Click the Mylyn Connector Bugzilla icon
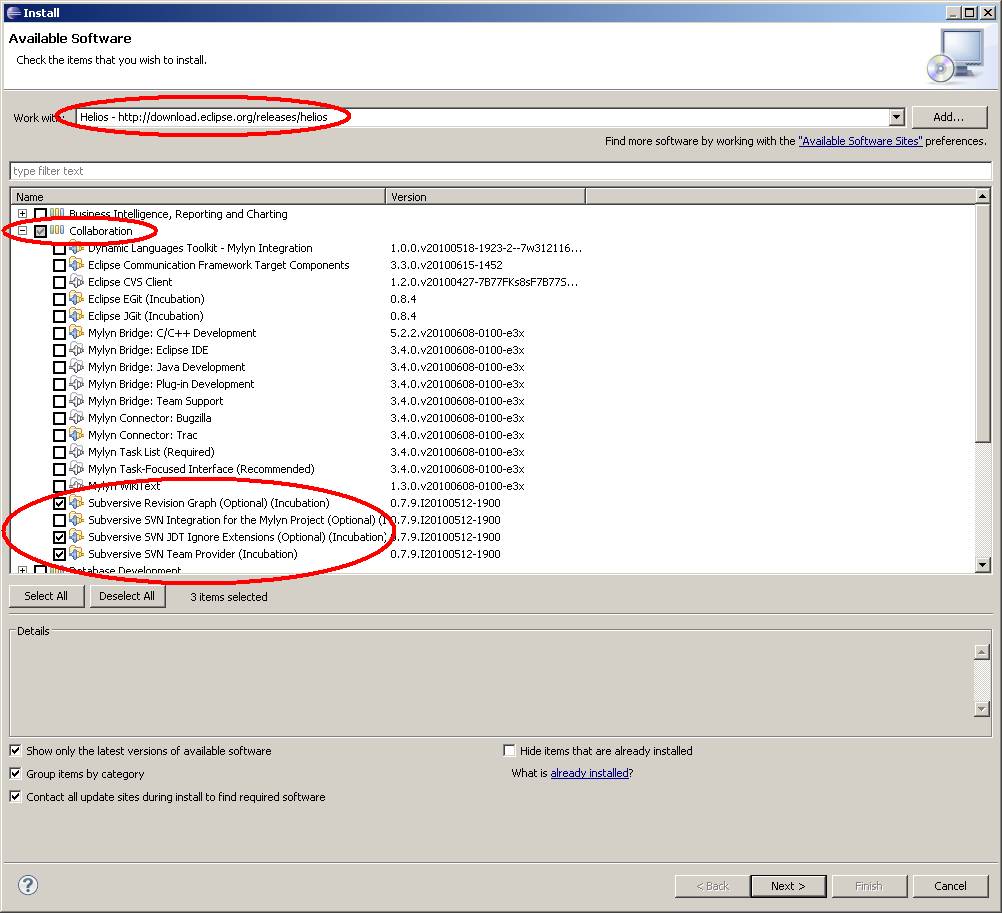The width and height of the screenshot is (1002, 913). 77,418
